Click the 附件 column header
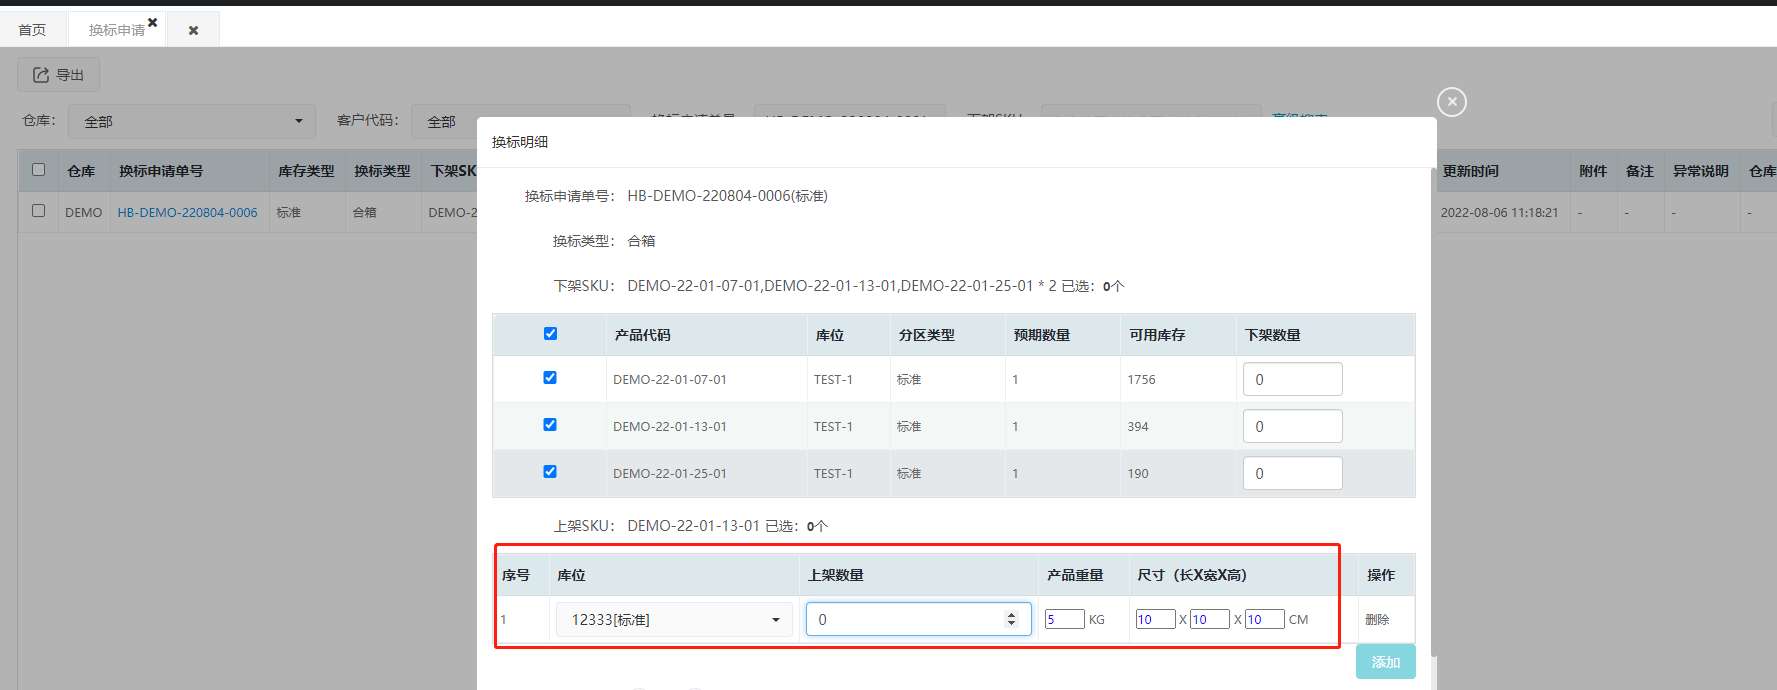This screenshot has width=1777, height=690. point(1593,171)
